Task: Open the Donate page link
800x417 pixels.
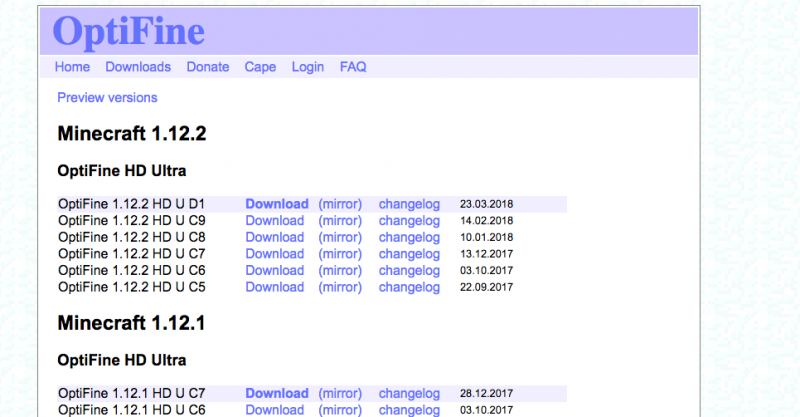Action: [208, 67]
